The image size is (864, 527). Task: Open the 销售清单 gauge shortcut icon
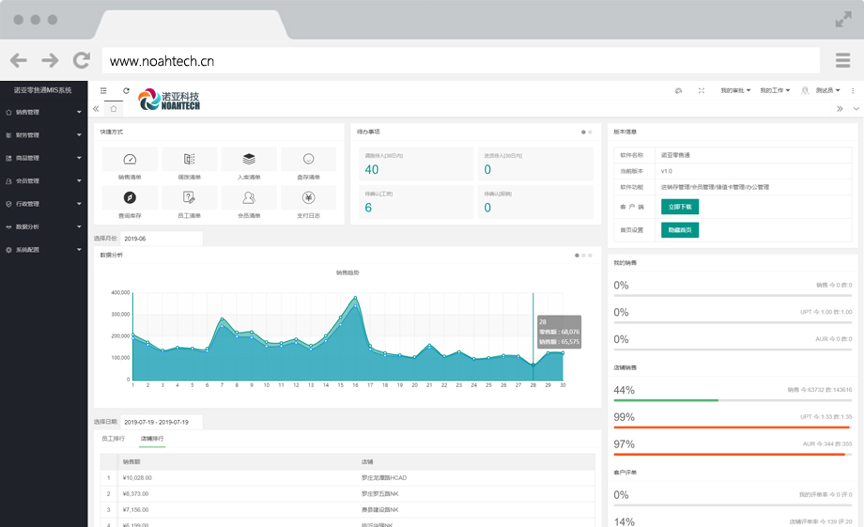pos(128,159)
